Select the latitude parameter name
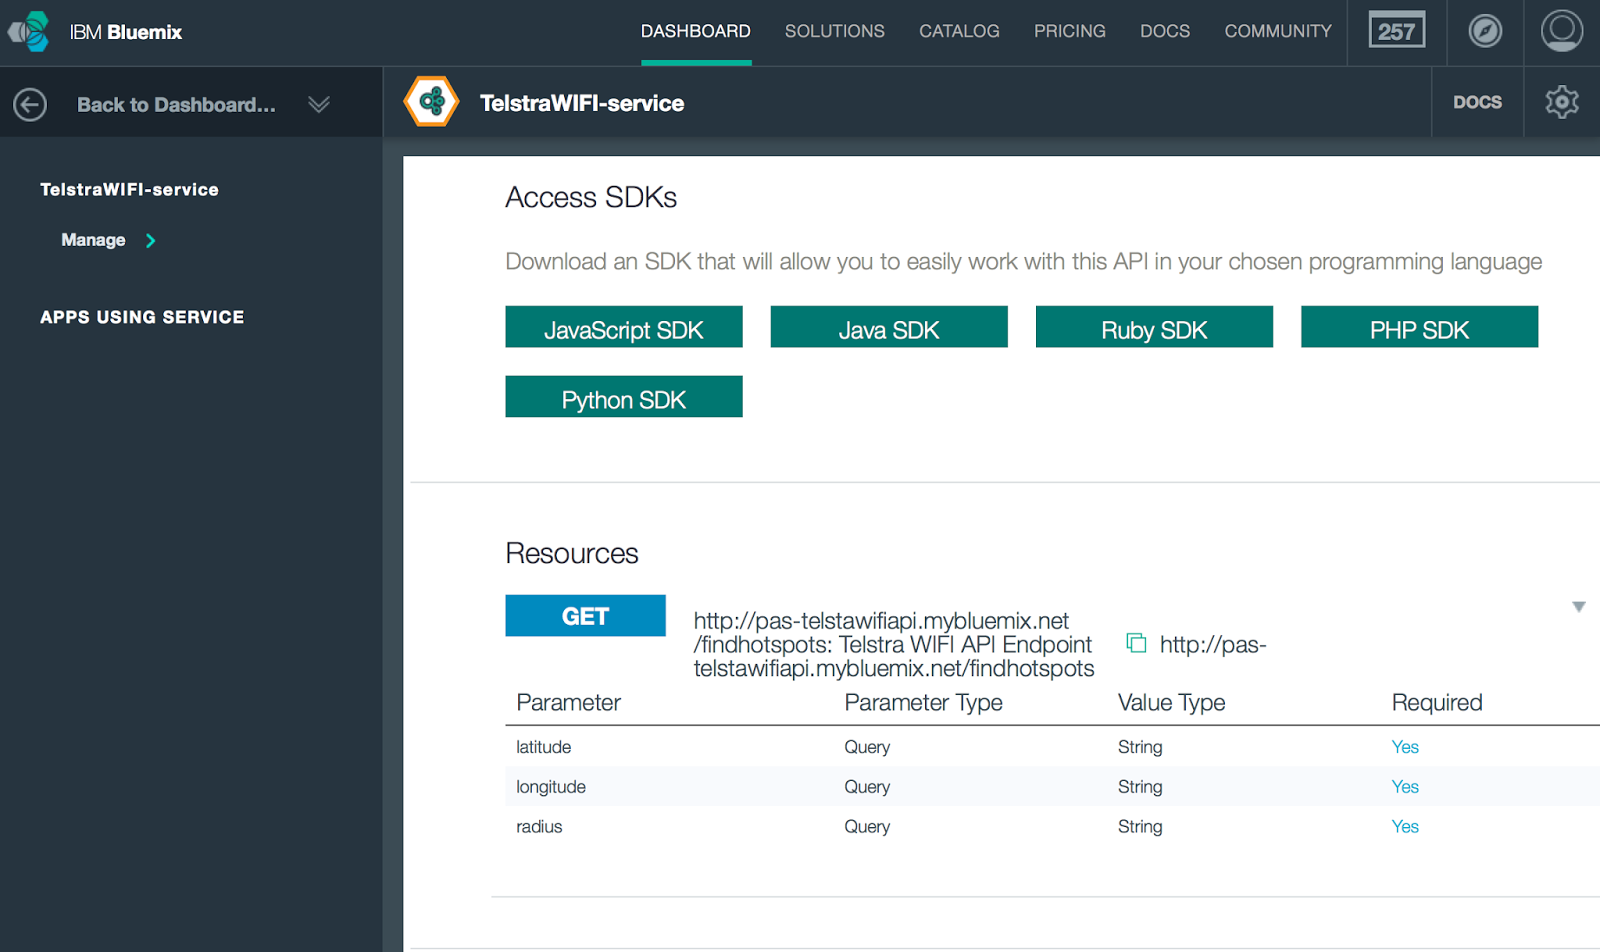Screen dimensions: 1600x952 (x=544, y=747)
